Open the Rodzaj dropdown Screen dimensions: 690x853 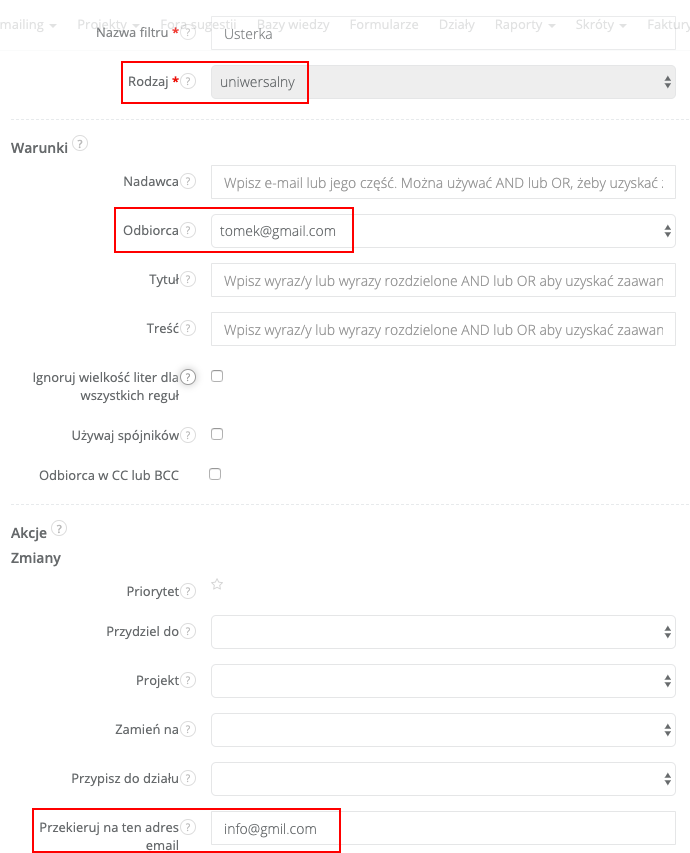(x=443, y=83)
